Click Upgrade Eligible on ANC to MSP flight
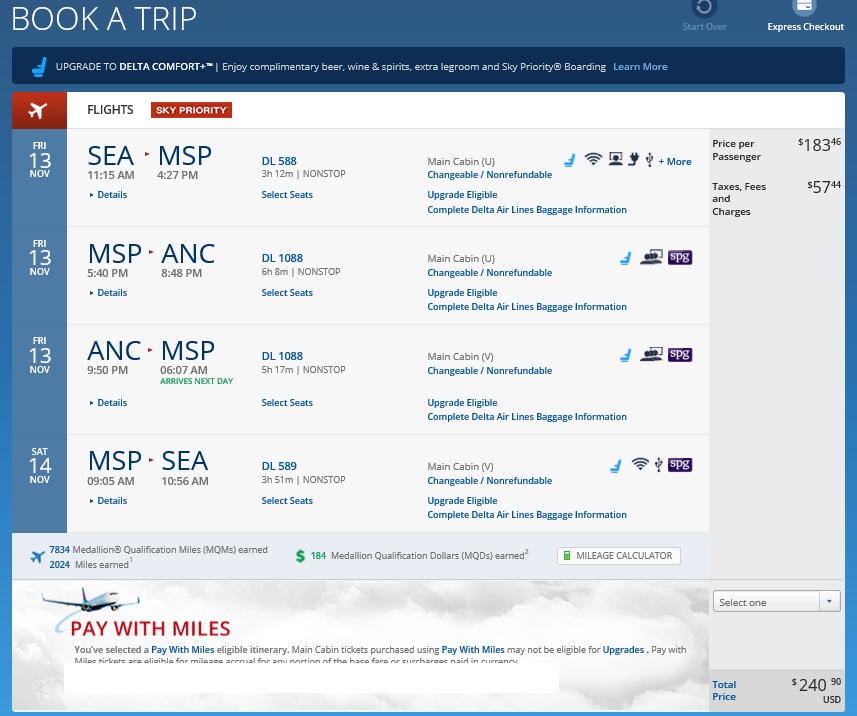This screenshot has height=716, width=857. point(462,403)
